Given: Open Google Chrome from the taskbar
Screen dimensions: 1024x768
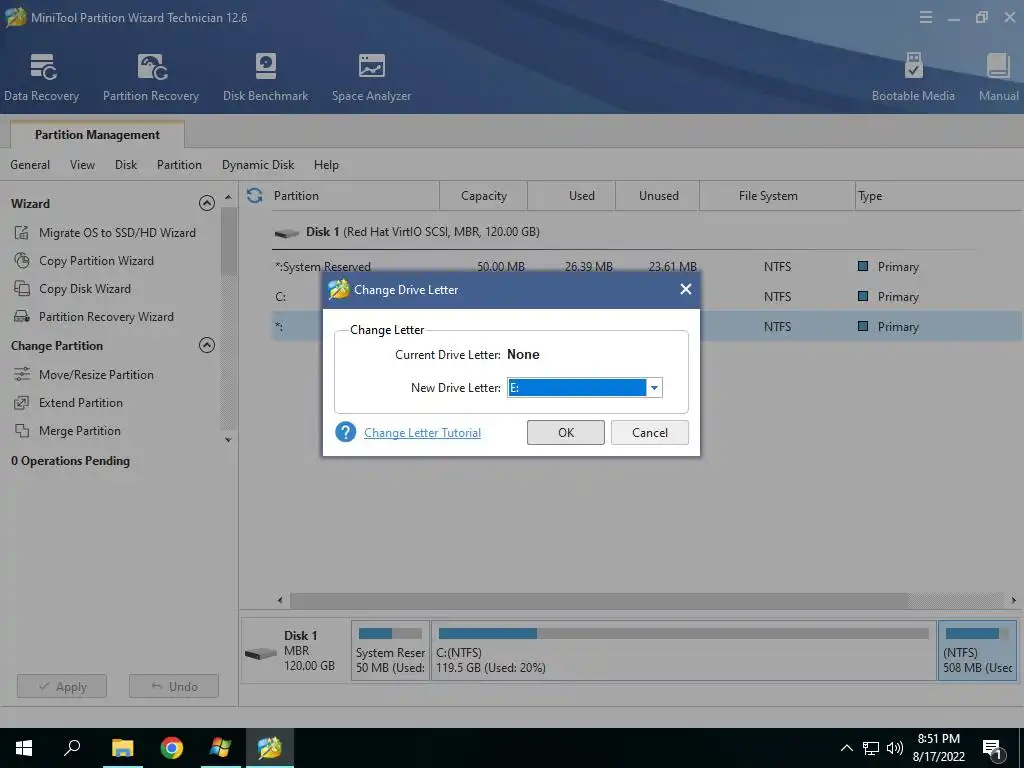Looking at the screenshot, I should [171, 748].
